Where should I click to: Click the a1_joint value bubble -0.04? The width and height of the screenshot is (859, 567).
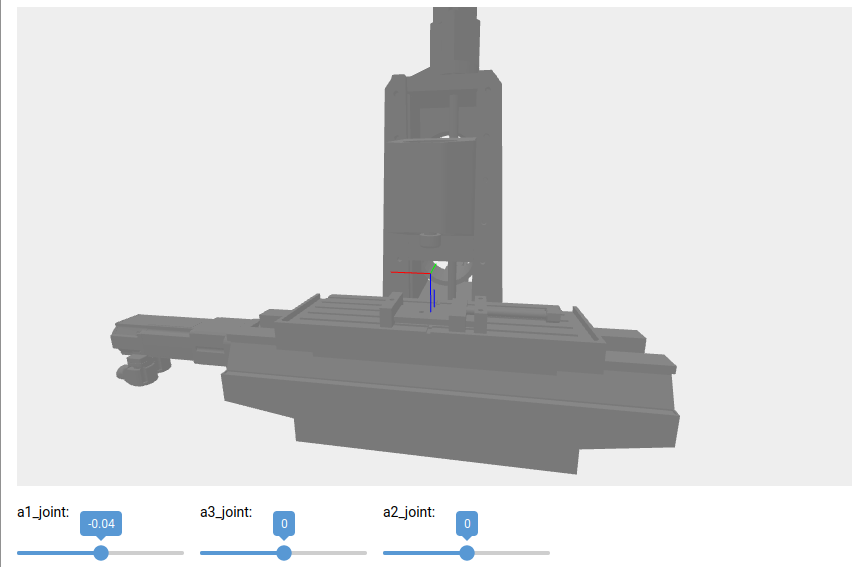[x=101, y=524]
